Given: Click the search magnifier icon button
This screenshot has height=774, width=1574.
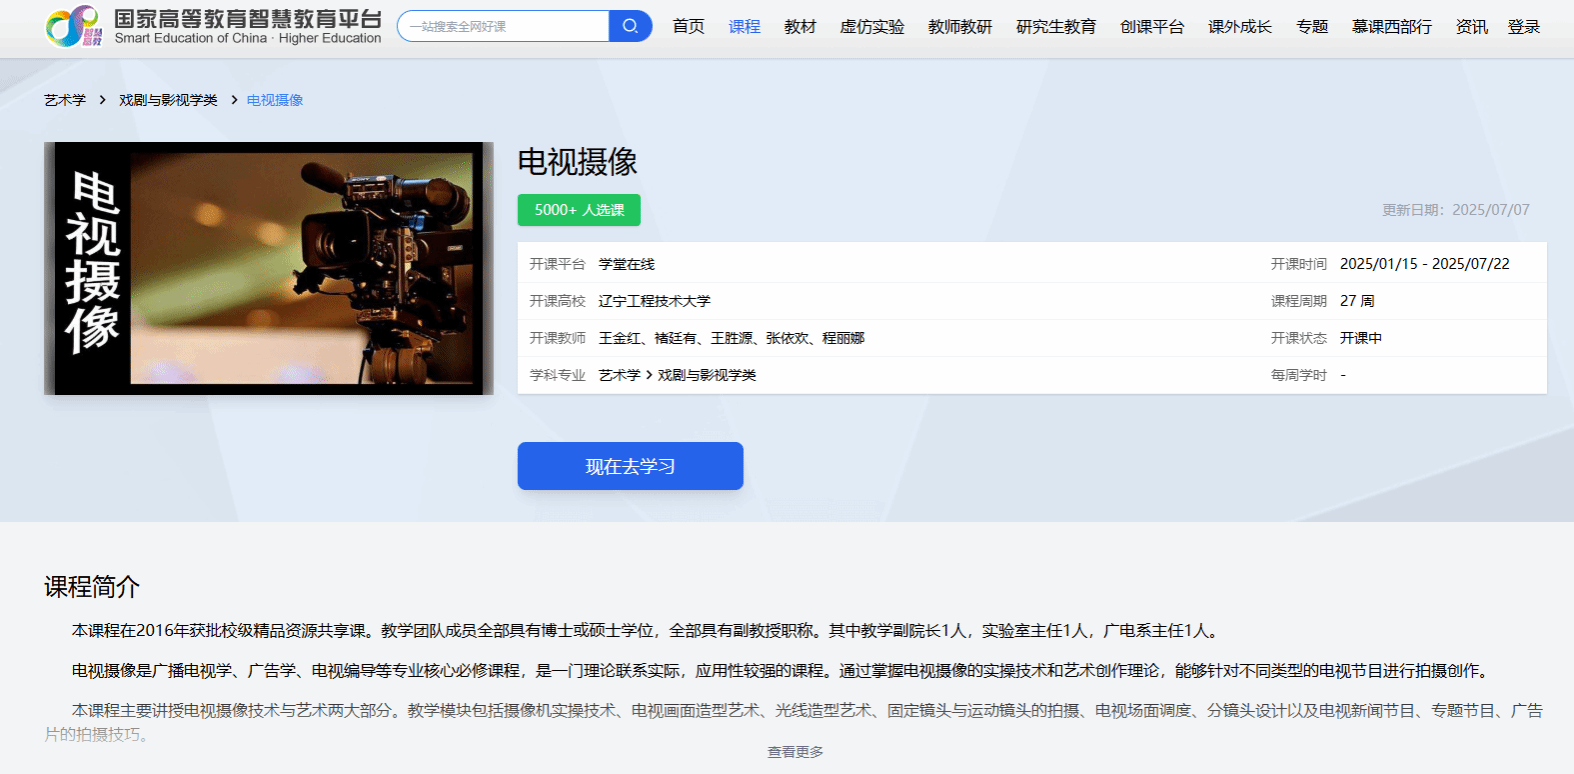Looking at the screenshot, I should pyautogui.click(x=630, y=26).
